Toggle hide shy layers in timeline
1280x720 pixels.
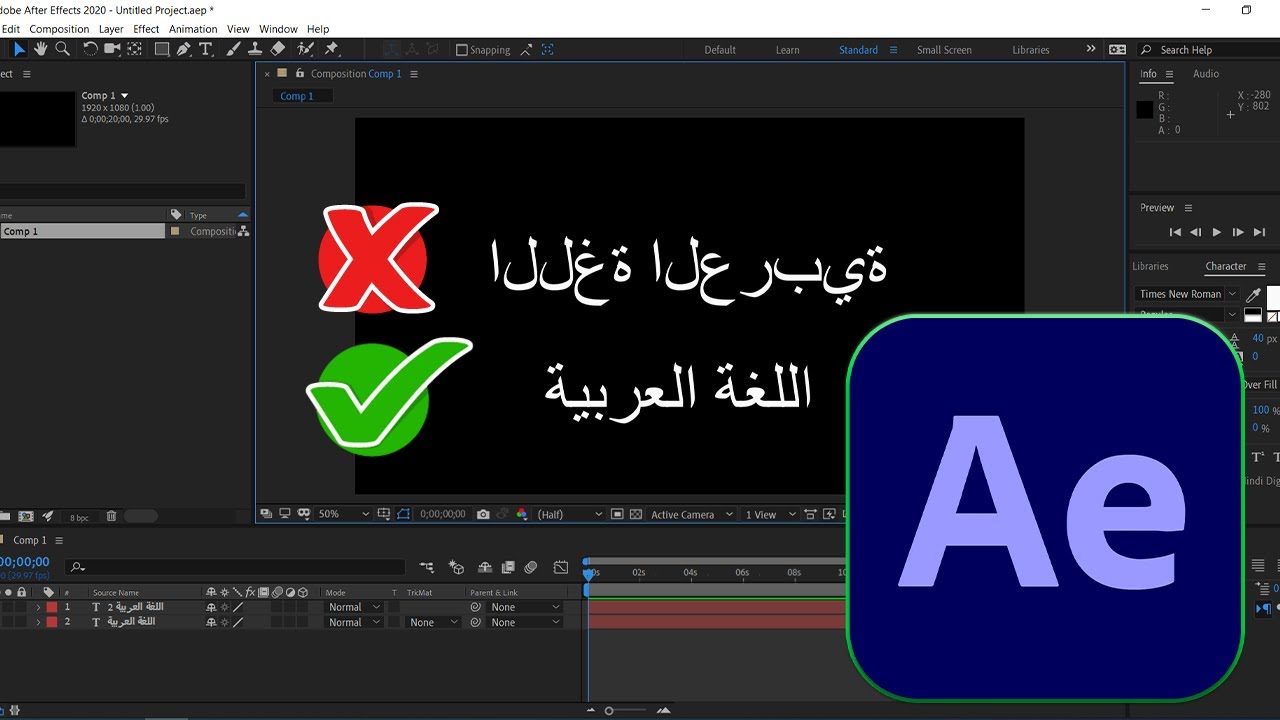tap(485, 567)
